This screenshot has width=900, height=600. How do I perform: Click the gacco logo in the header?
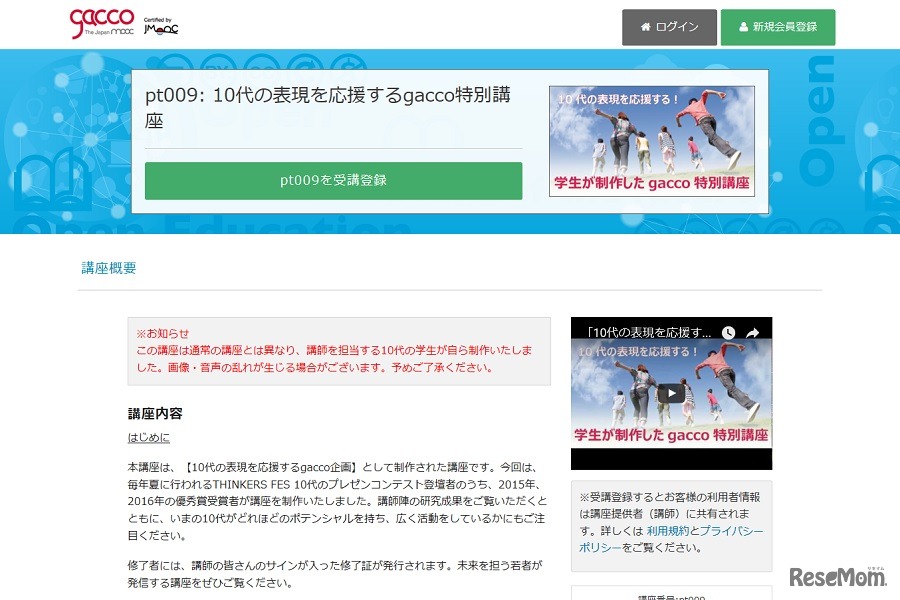pos(100,22)
